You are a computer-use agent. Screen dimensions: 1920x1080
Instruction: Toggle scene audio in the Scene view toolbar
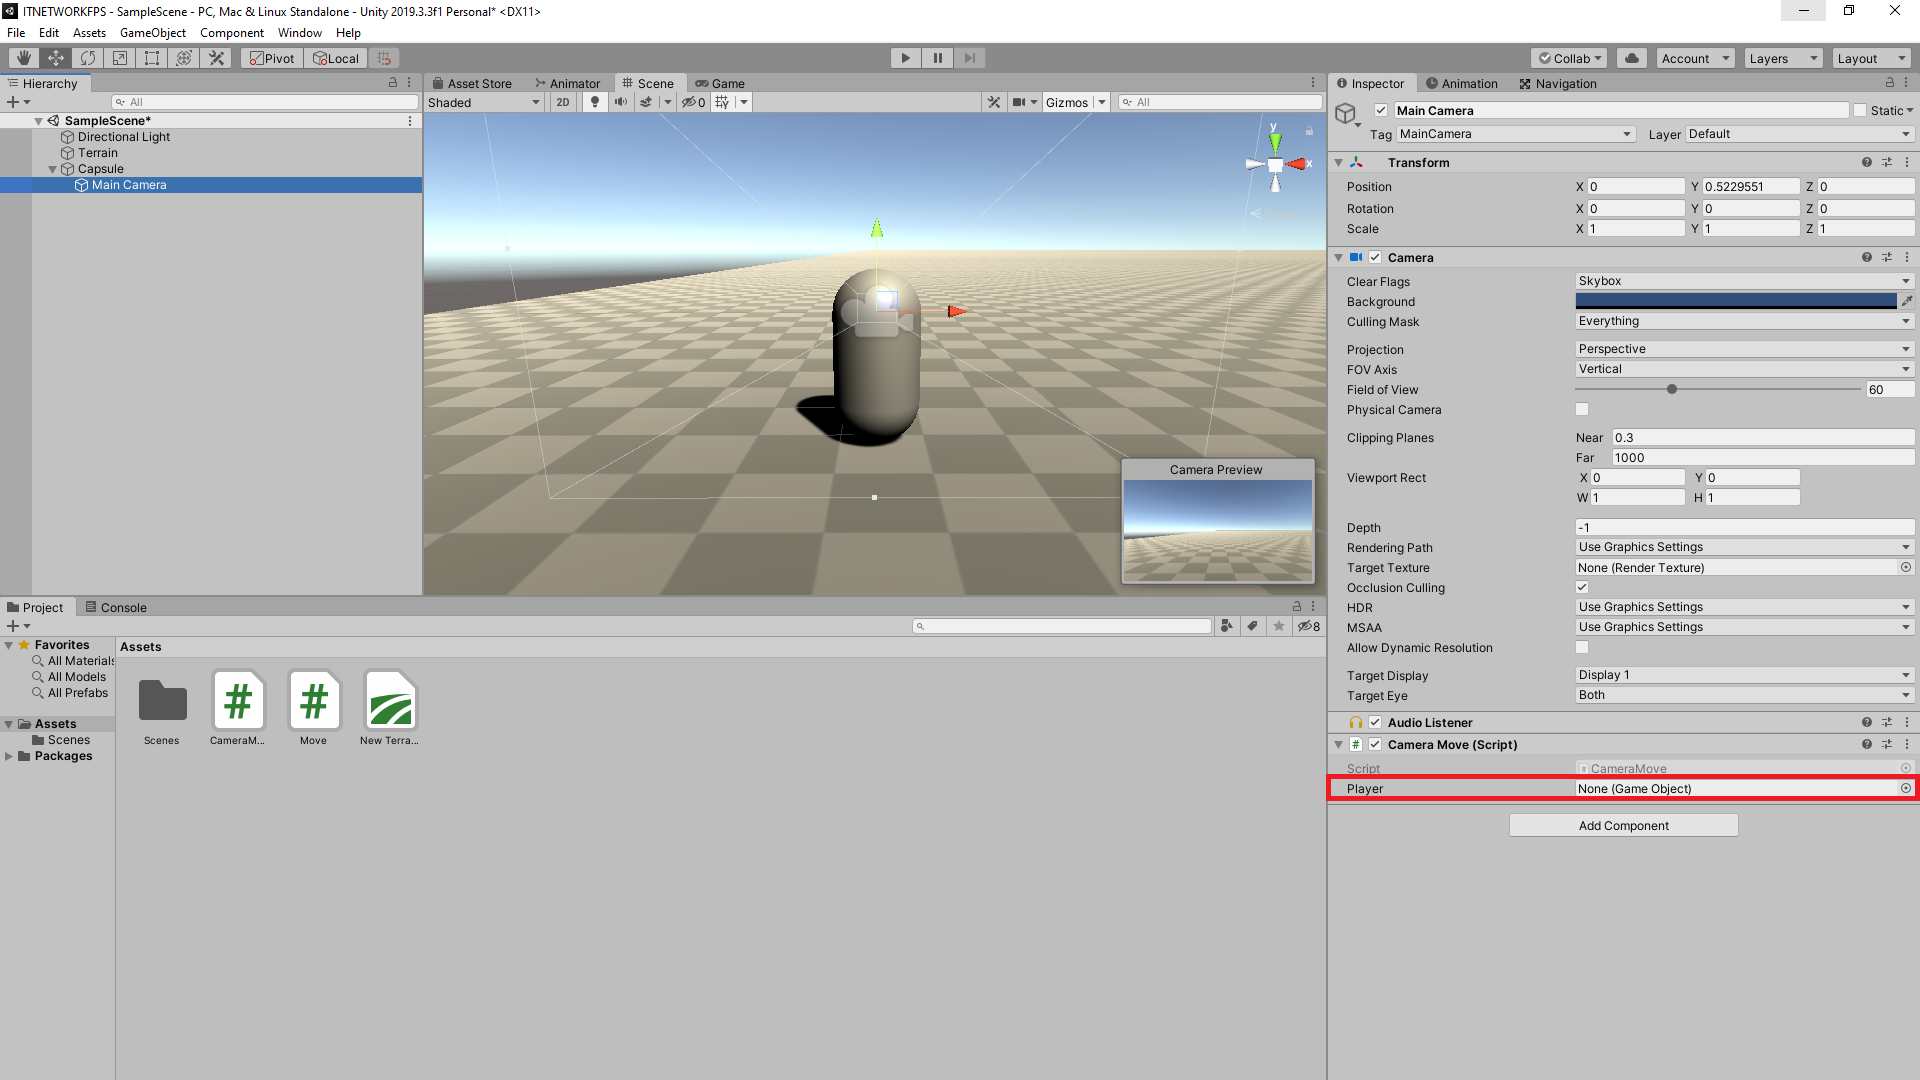[620, 101]
